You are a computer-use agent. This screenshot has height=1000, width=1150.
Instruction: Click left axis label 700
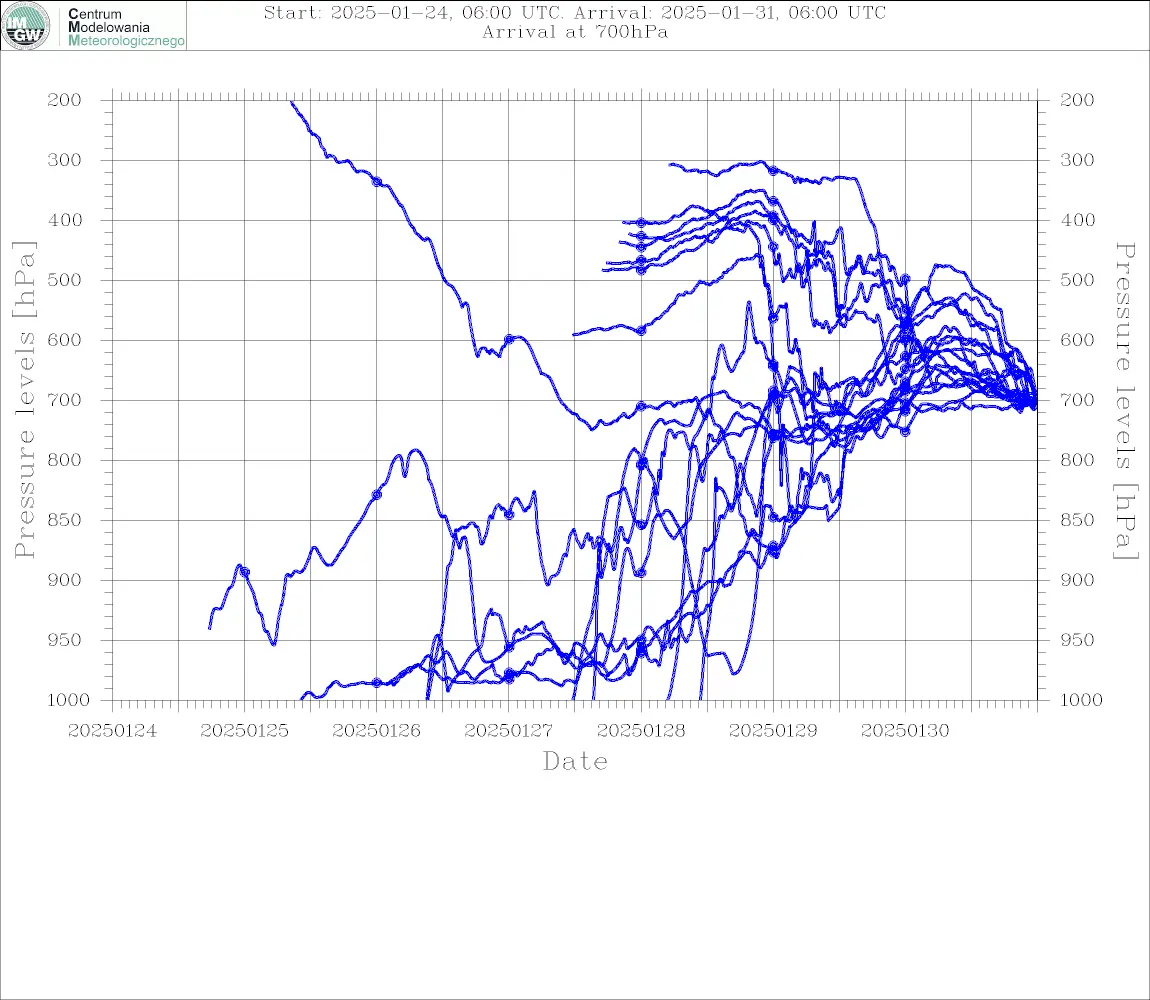(65, 401)
